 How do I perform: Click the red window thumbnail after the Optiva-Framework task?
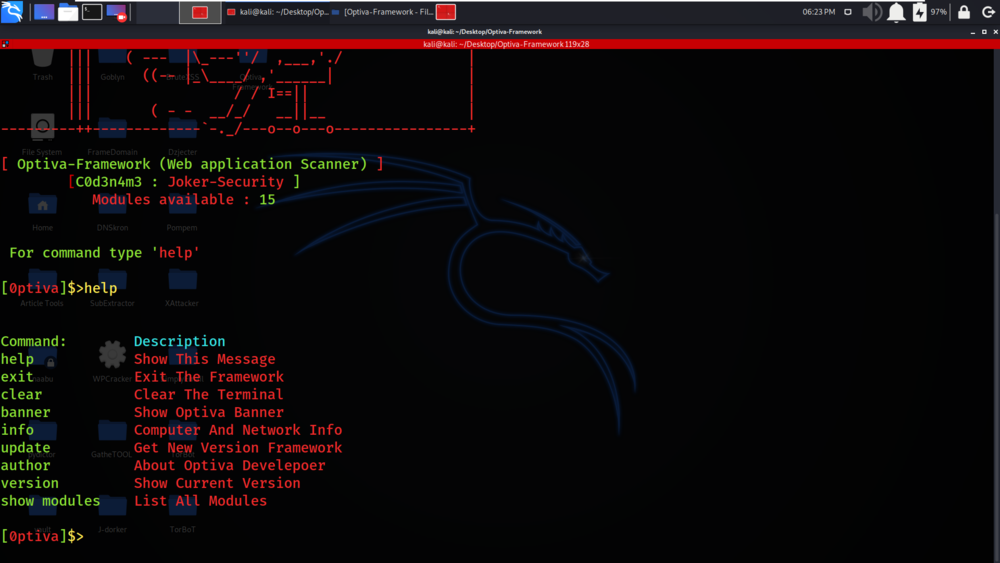(x=446, y=12)
